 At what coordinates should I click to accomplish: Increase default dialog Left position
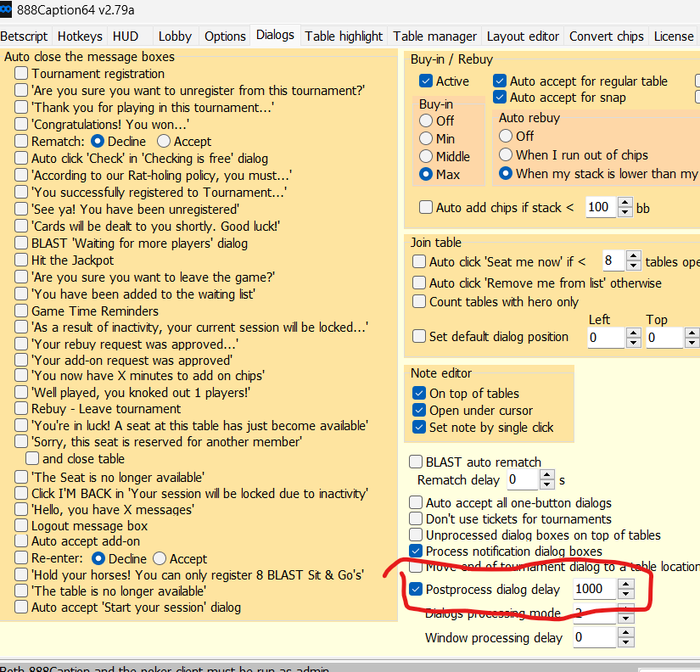coord(633,333)
